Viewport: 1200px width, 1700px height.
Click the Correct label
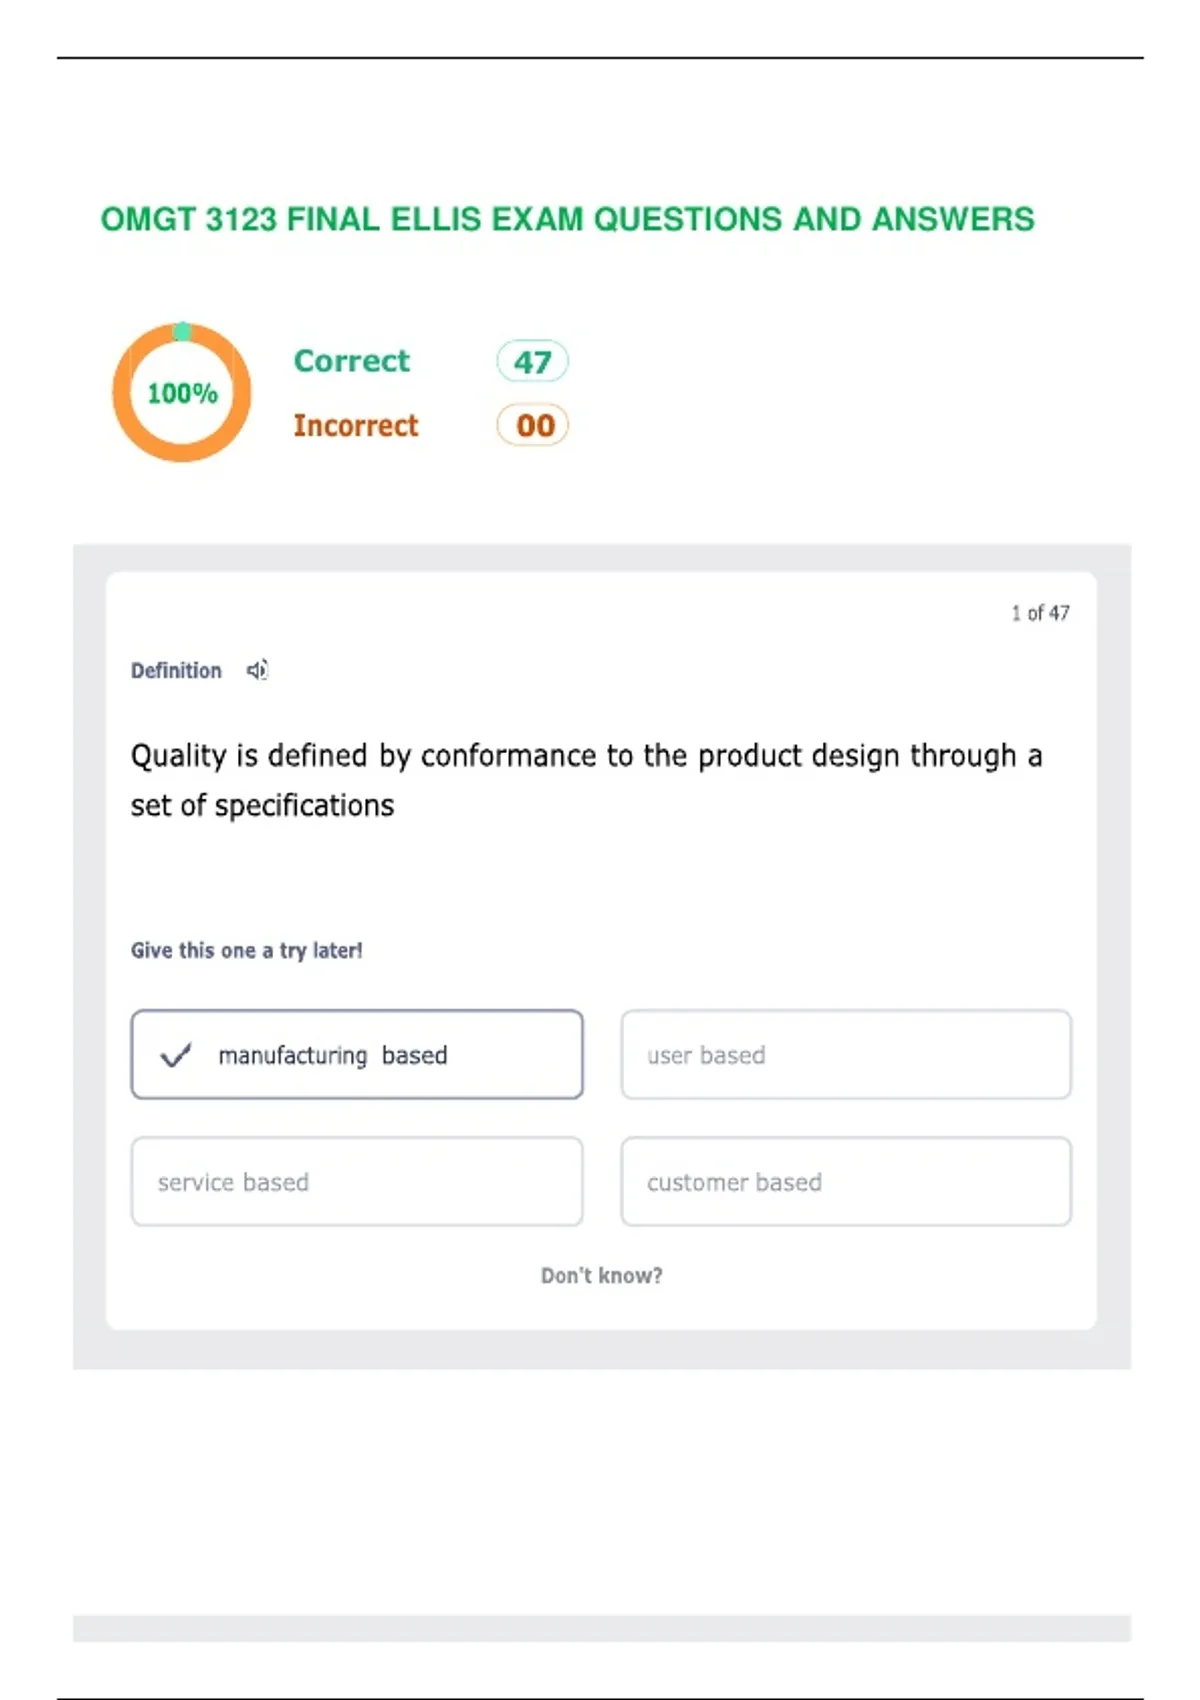coord(352,361)
